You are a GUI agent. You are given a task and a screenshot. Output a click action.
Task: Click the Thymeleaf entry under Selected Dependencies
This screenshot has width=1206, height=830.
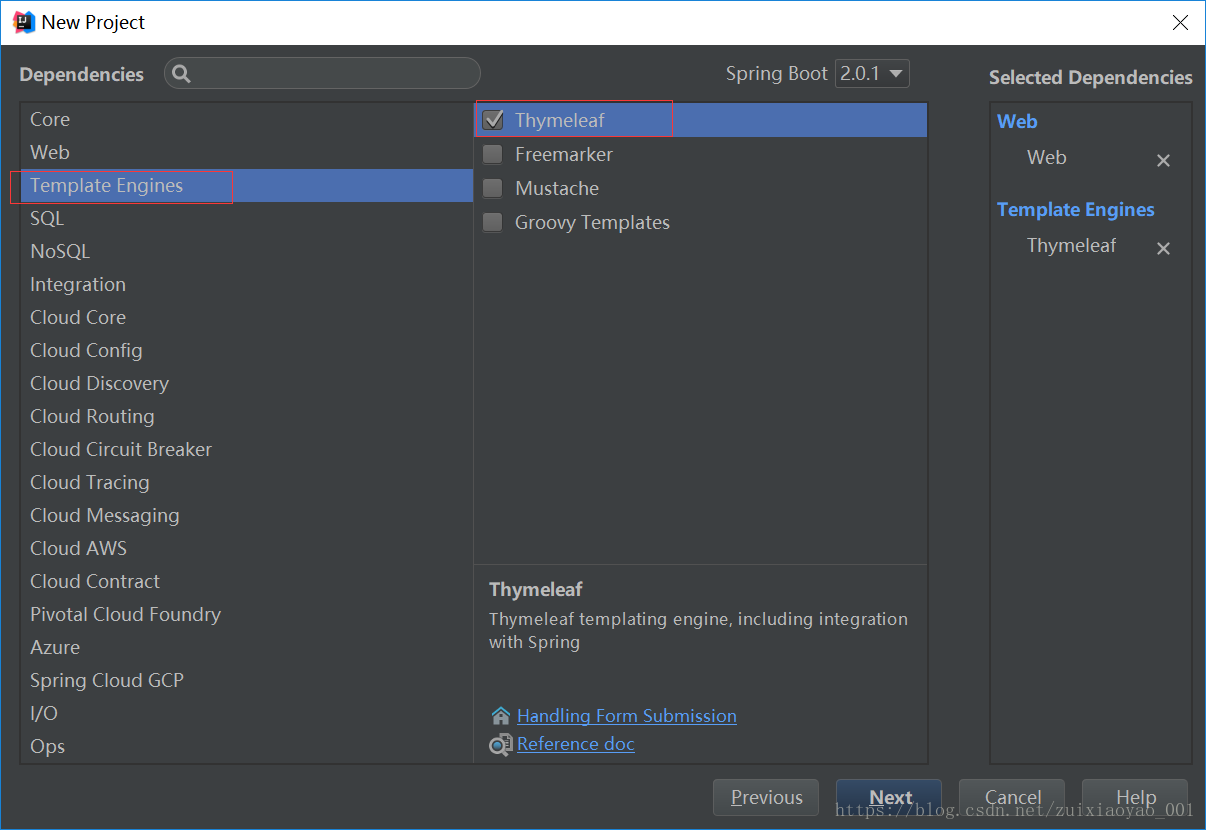coord(1071,246)
